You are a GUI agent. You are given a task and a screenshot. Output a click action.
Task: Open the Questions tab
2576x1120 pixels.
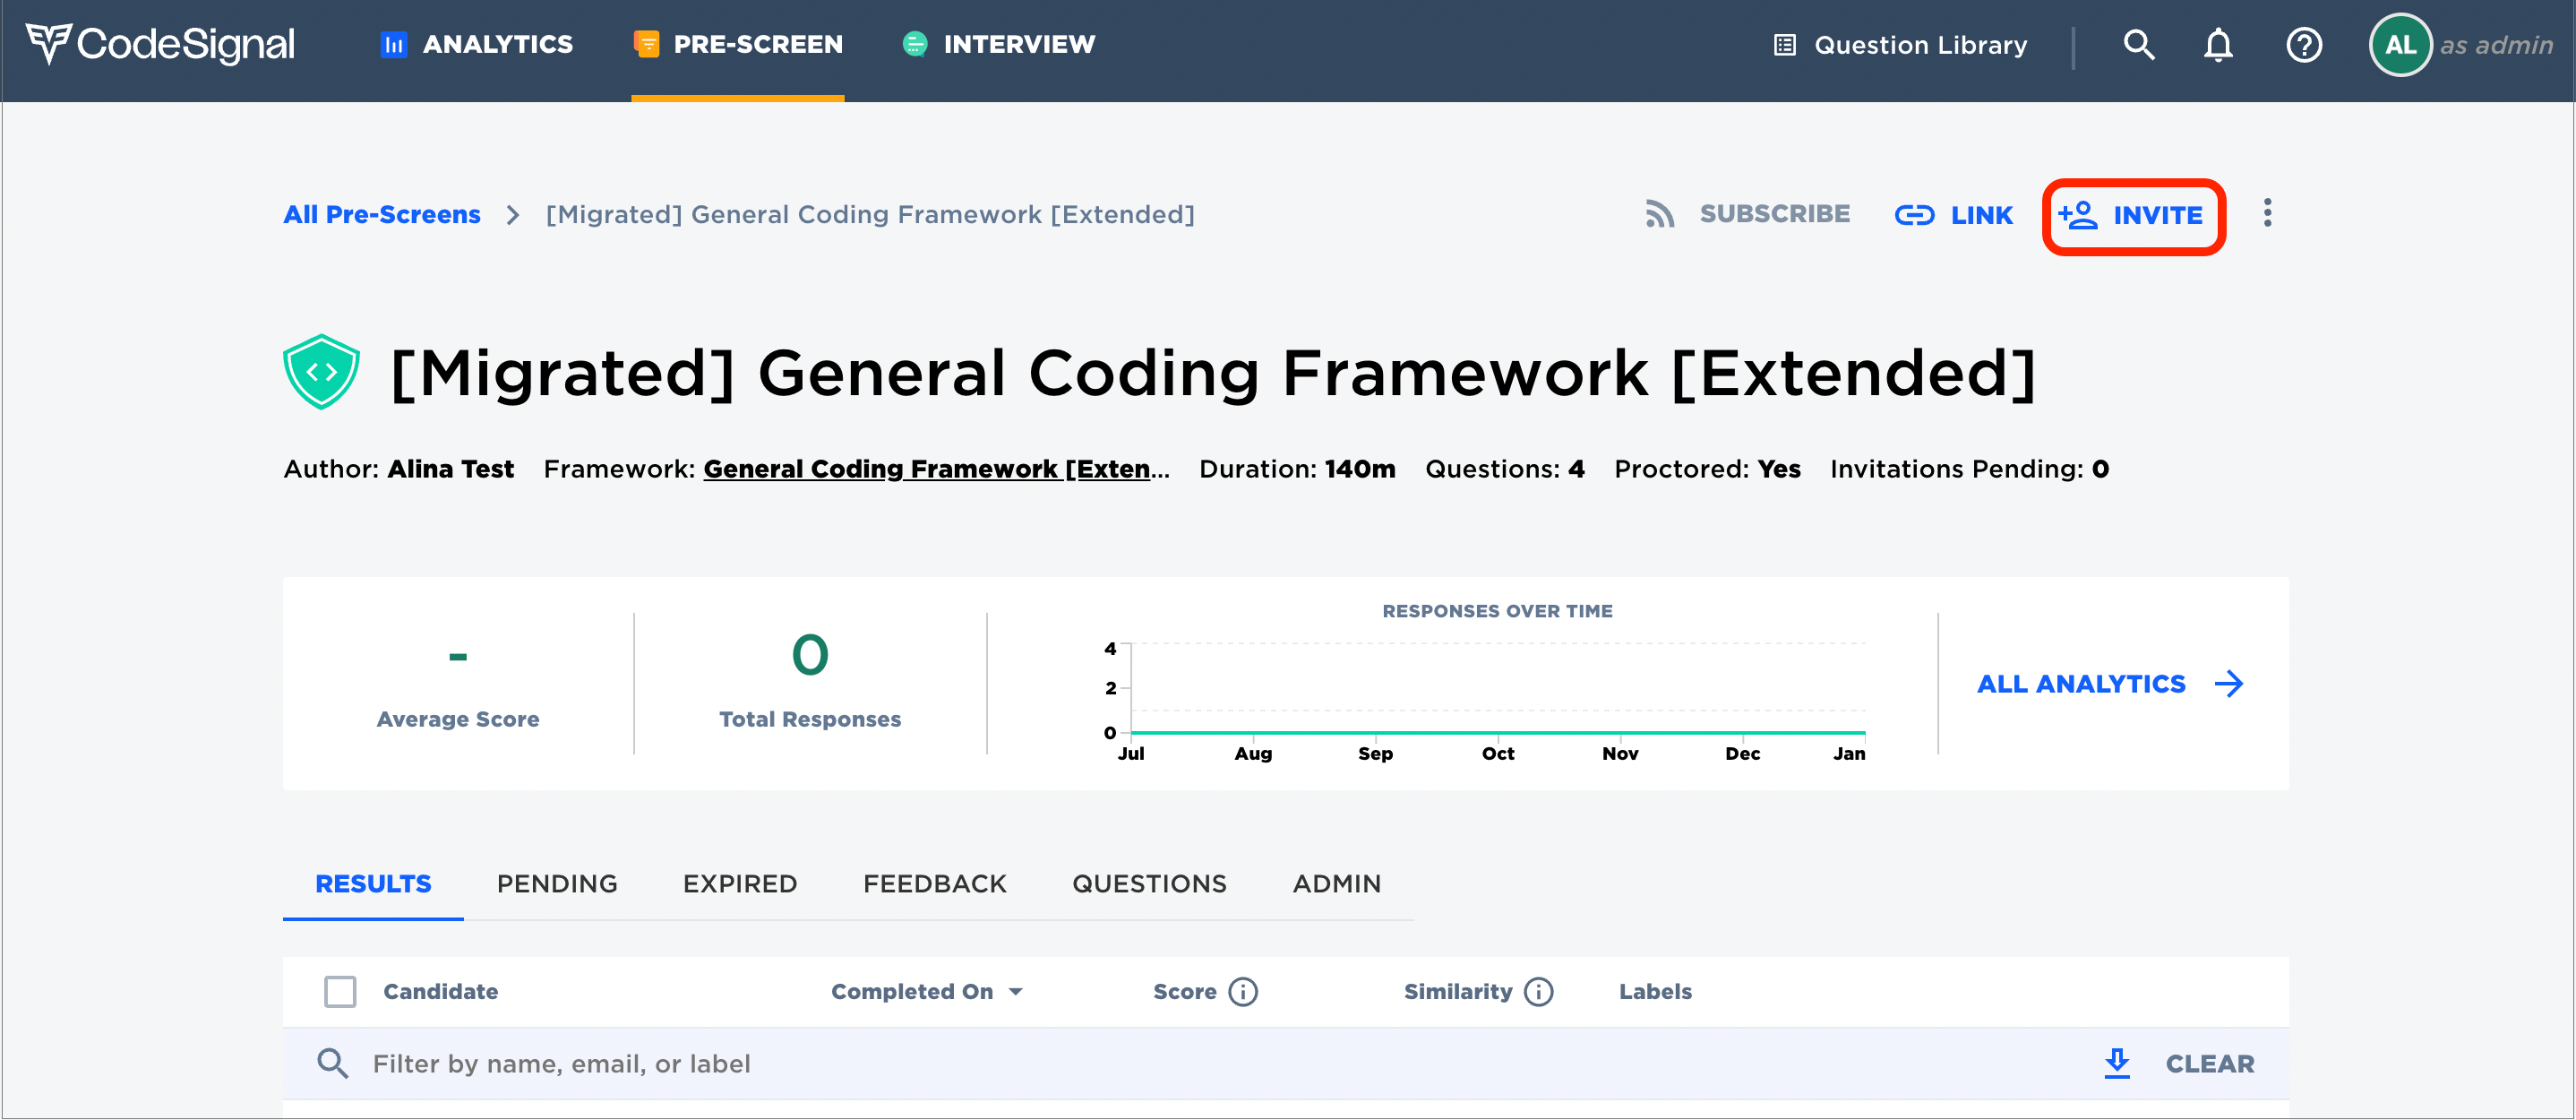[x=1149, y=883]
